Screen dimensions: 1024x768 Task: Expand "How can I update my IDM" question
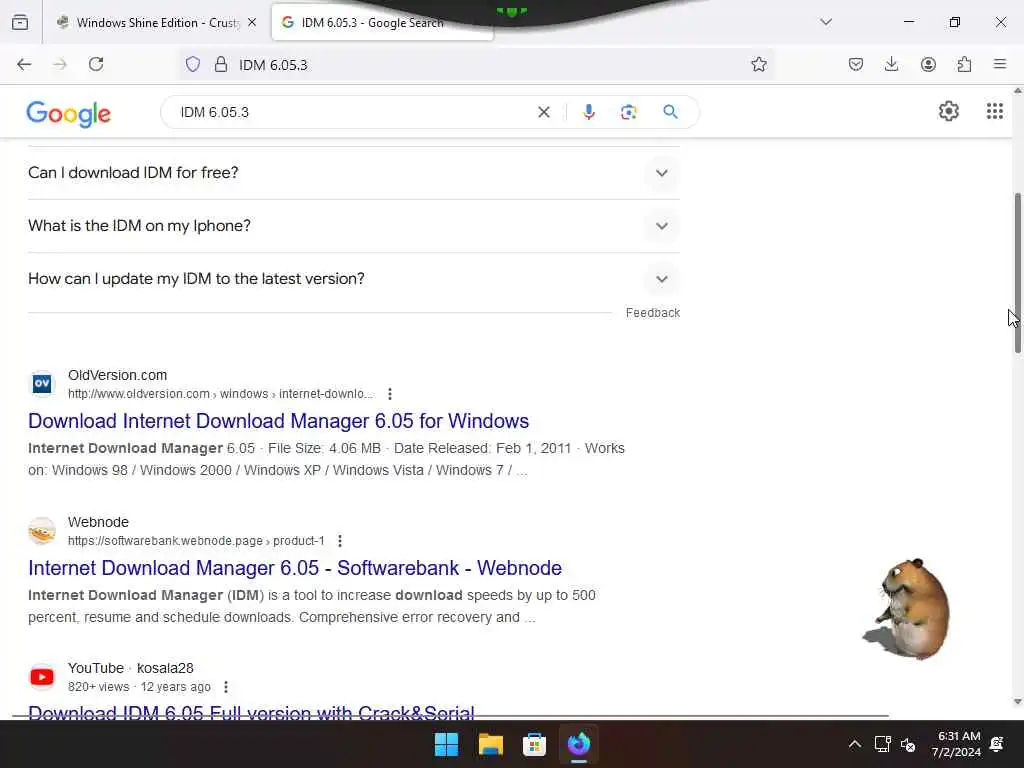coord(353,279)
